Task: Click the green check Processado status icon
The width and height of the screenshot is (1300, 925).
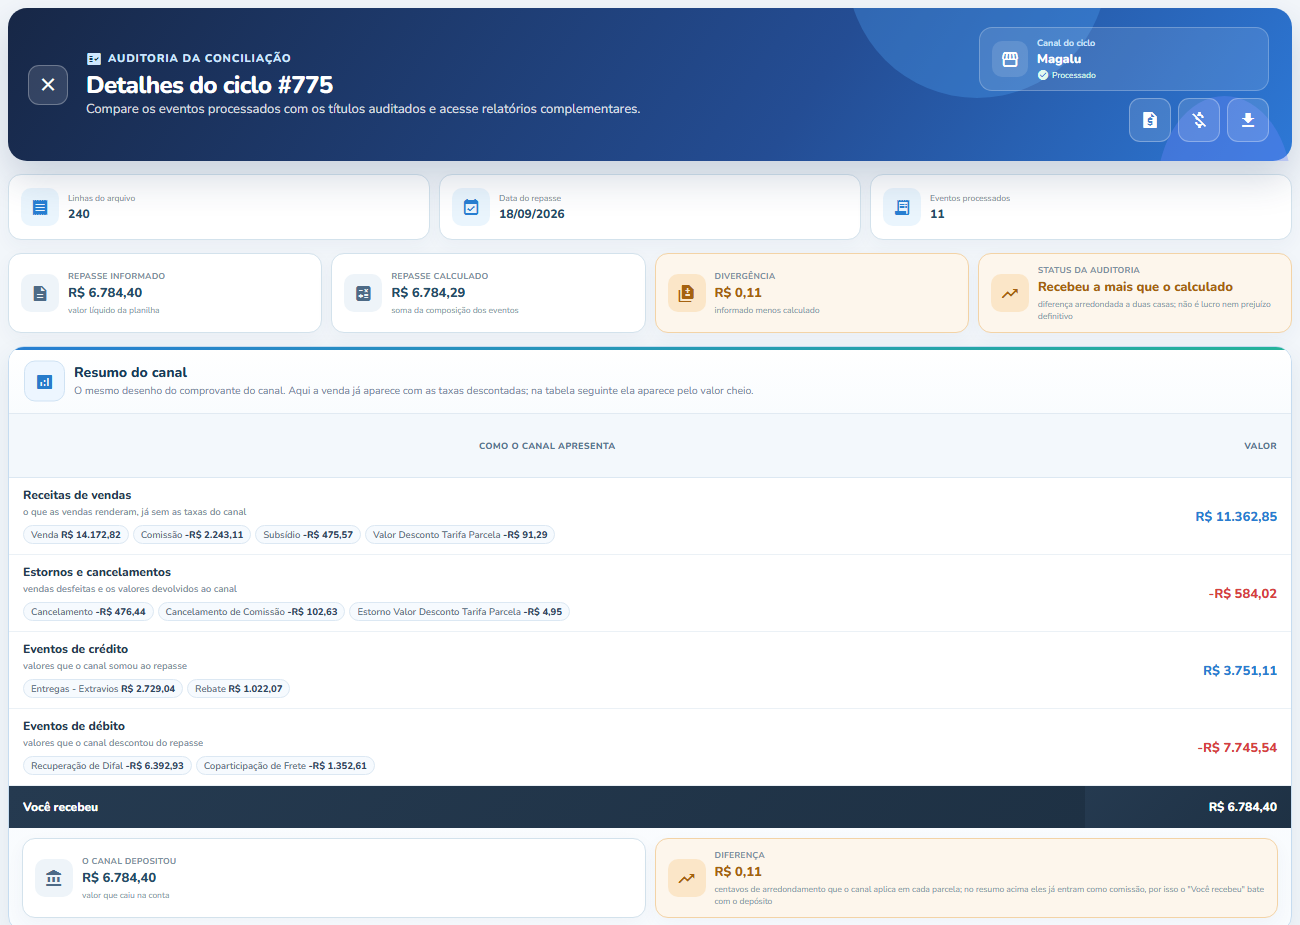Action: tap(1043, 75)
